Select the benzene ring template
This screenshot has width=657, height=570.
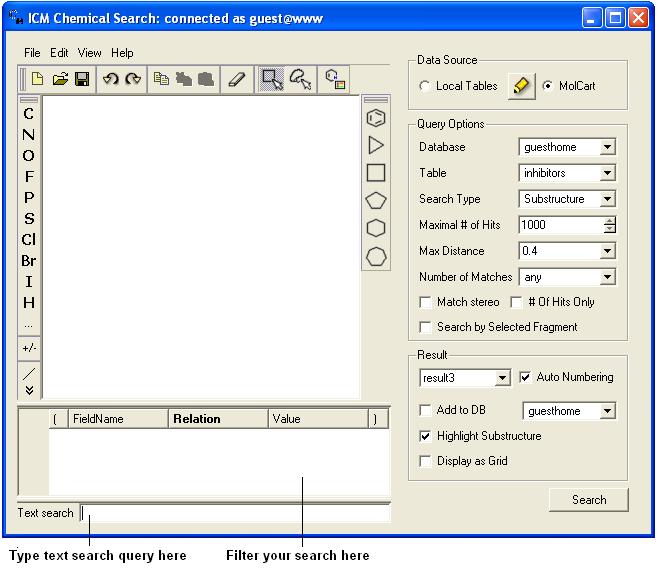[x=376, y=118]
